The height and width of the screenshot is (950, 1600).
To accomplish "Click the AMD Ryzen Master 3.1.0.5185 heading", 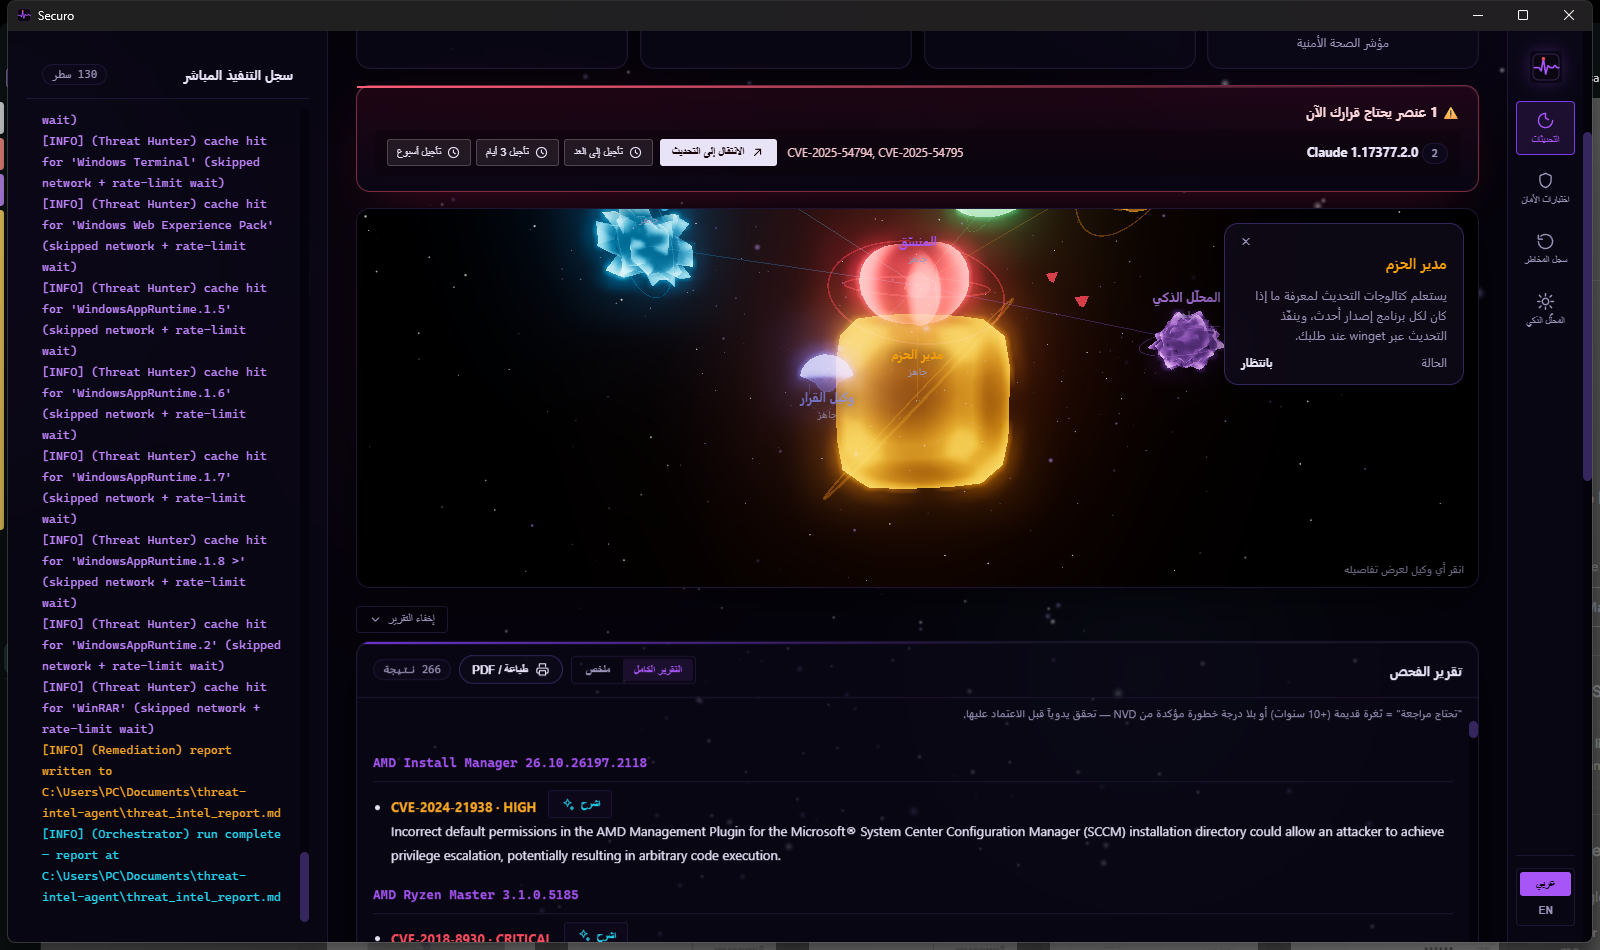I will [x=476, y=895].
